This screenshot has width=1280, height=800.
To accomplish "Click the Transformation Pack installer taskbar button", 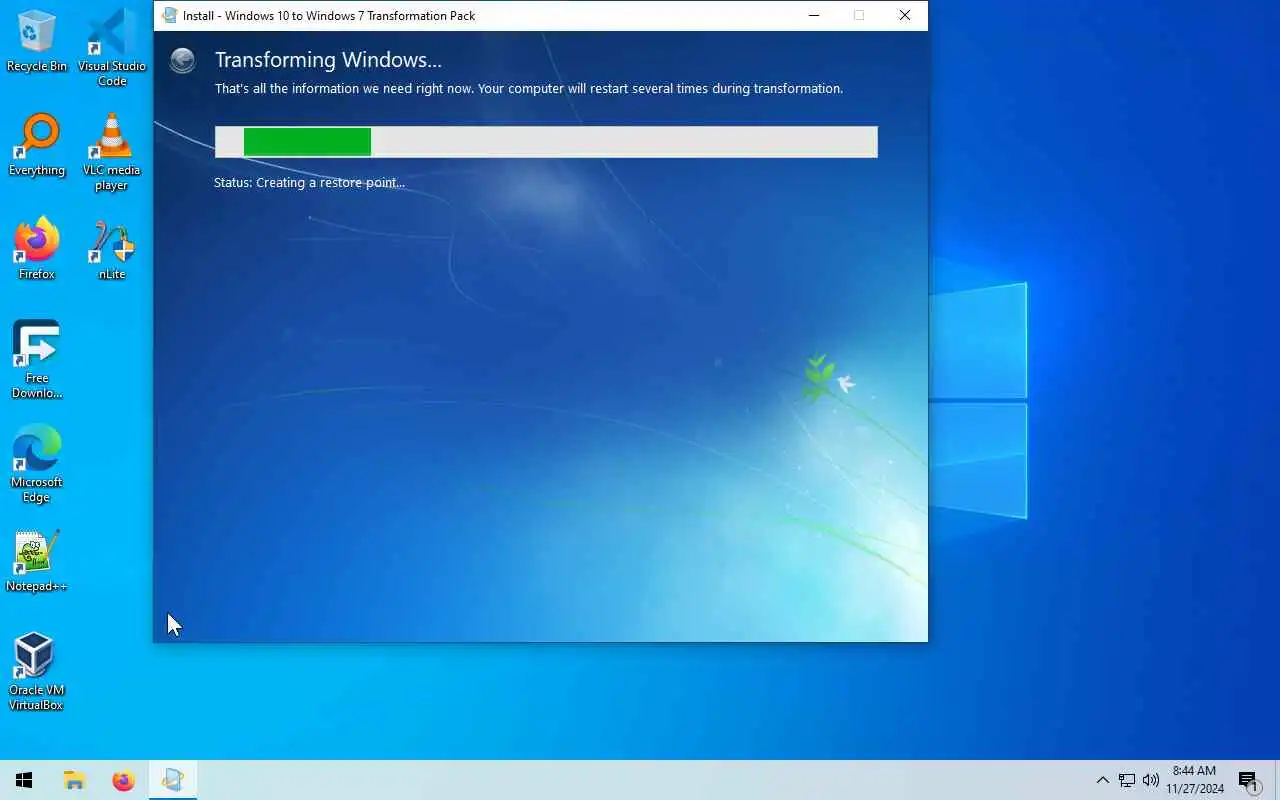I will pos(173,780).
